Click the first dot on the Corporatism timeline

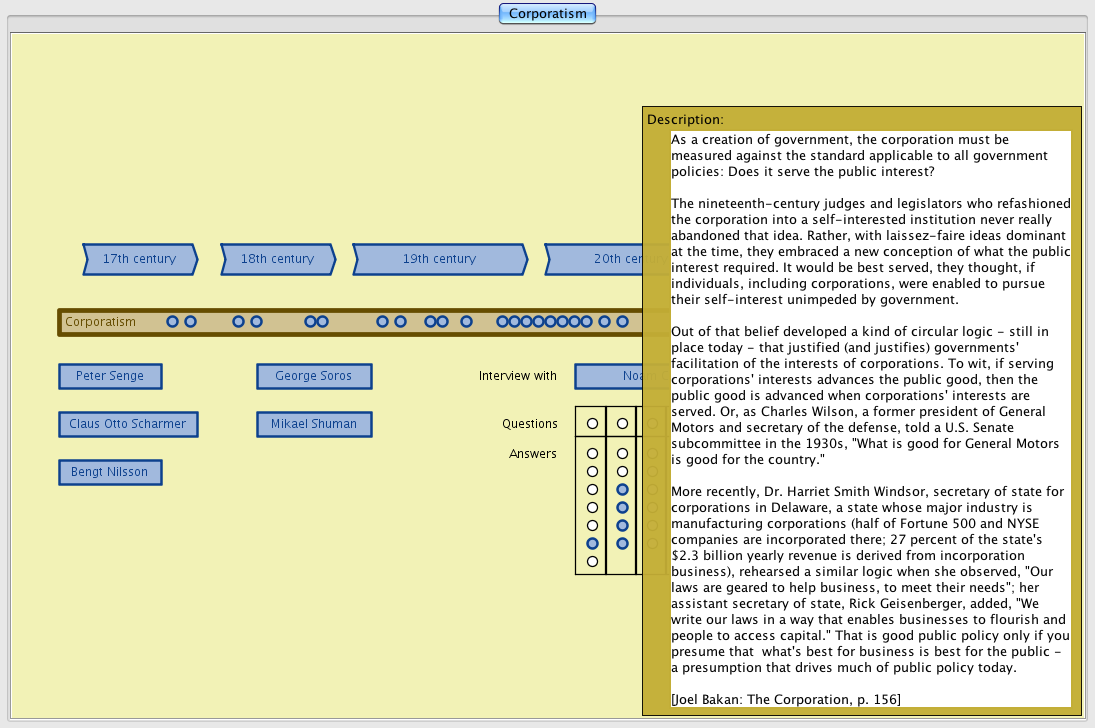172,322
